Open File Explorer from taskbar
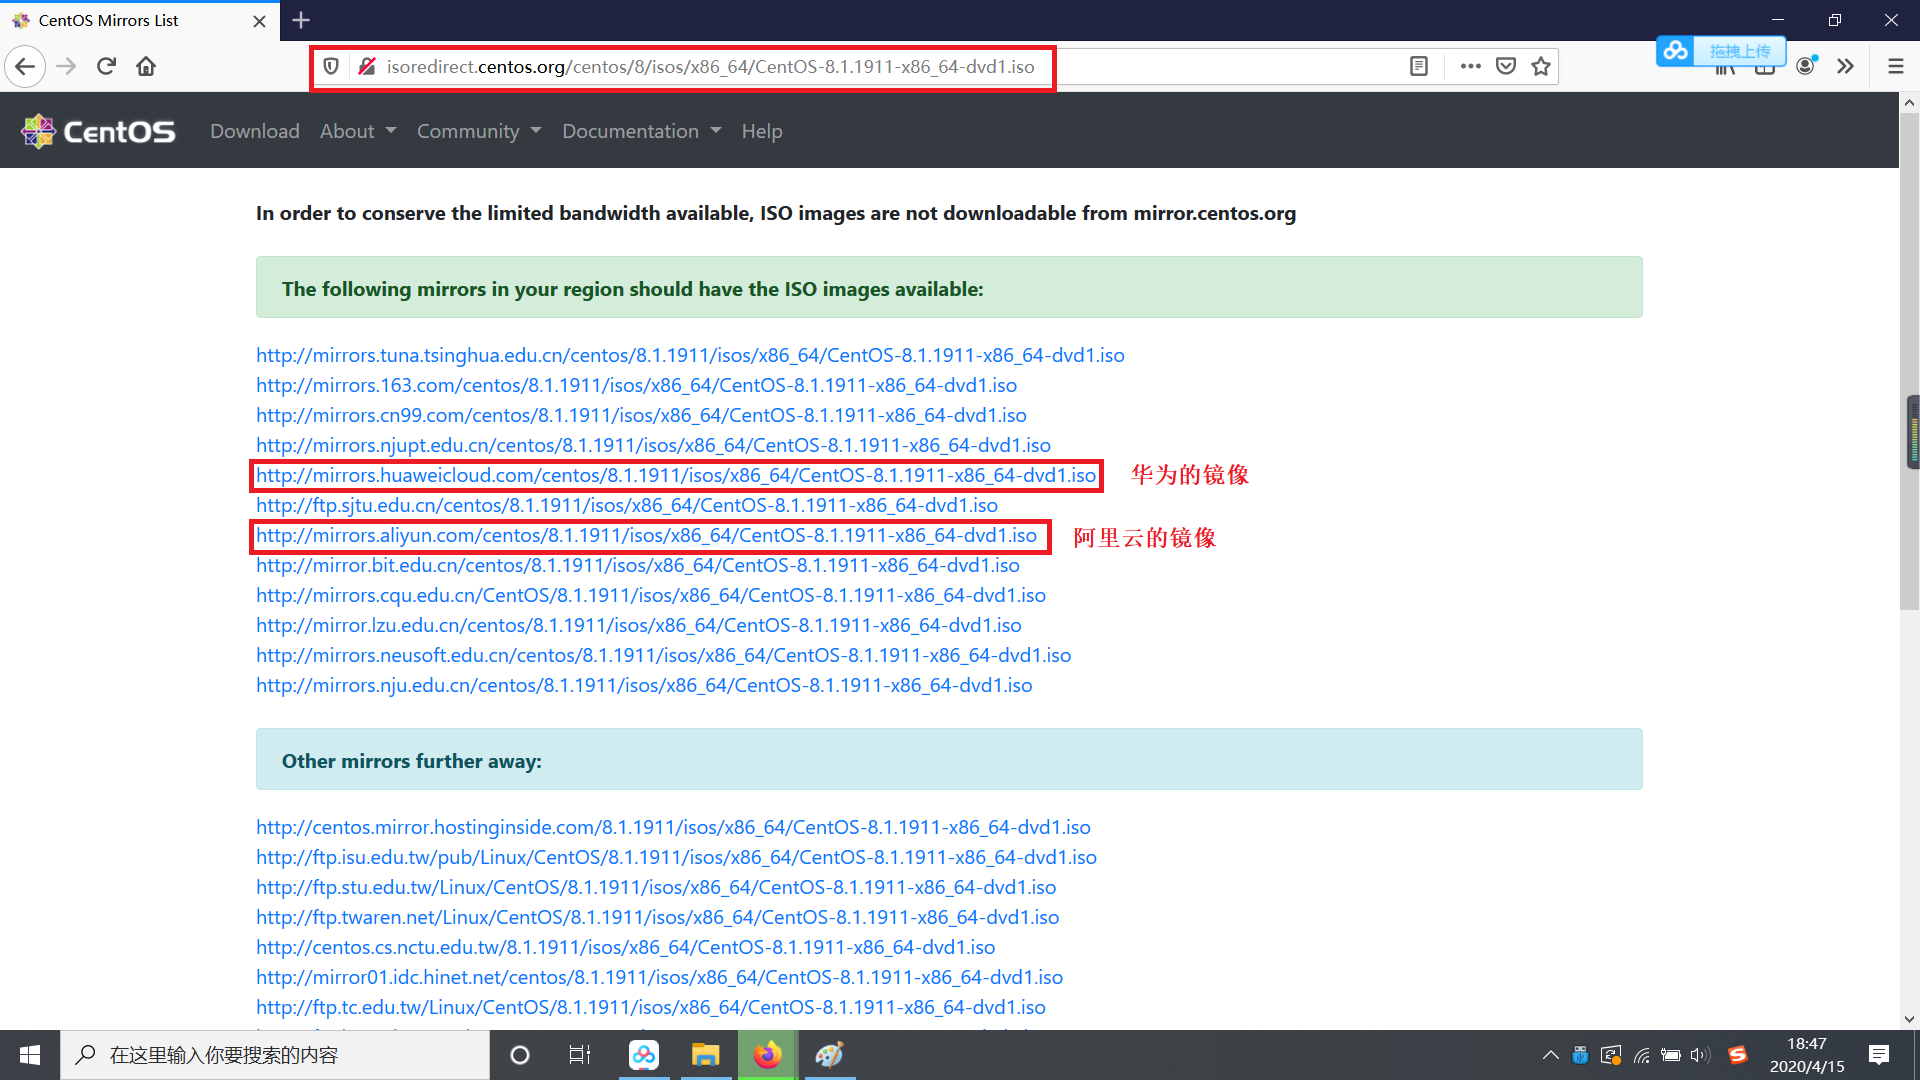1920x1080 pixels. coord(706,1055)
